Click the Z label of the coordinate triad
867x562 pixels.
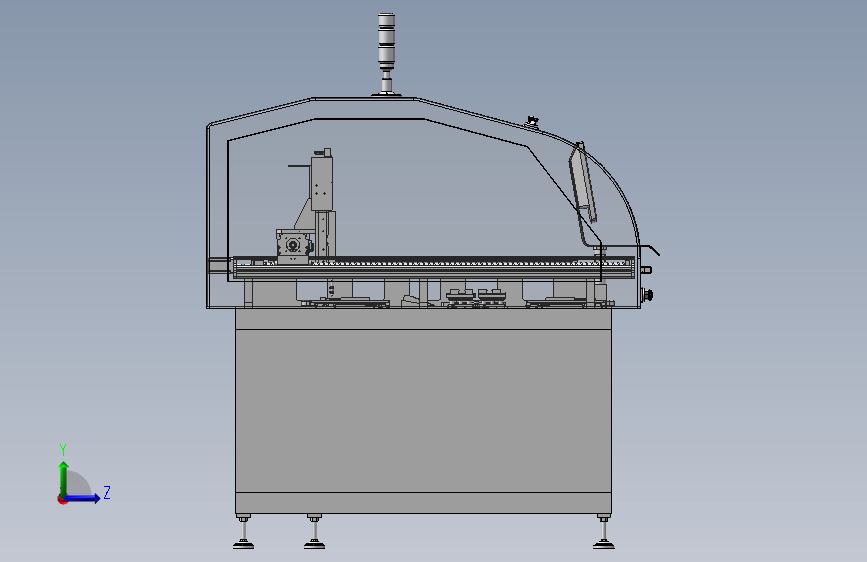pos(107,492)
